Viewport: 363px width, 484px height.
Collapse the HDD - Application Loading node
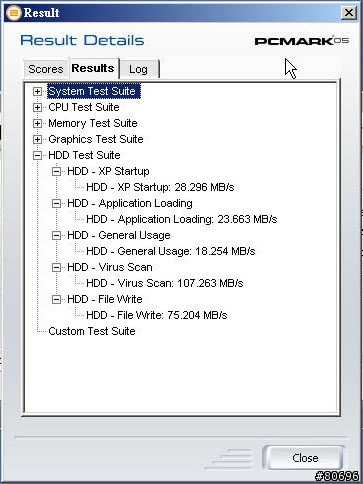[56, 203]
